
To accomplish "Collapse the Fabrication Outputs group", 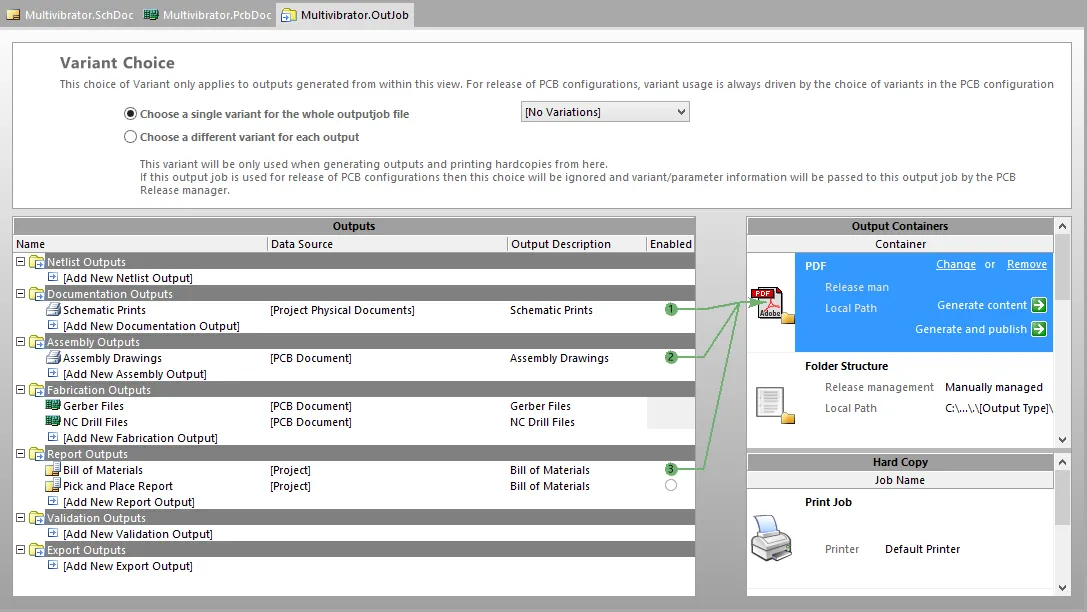I will click(21, 389).
